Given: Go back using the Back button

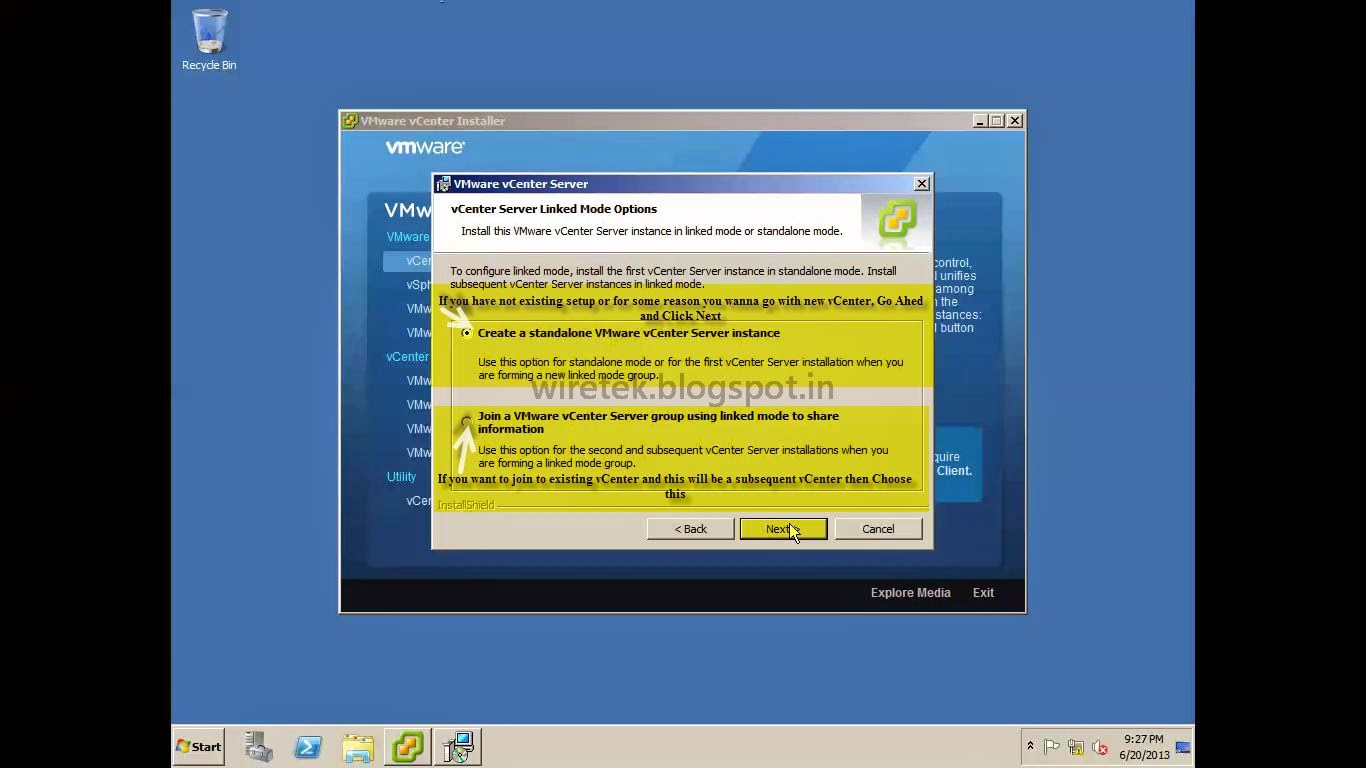Looking at the screenshot, I should [x=690, y=528].
